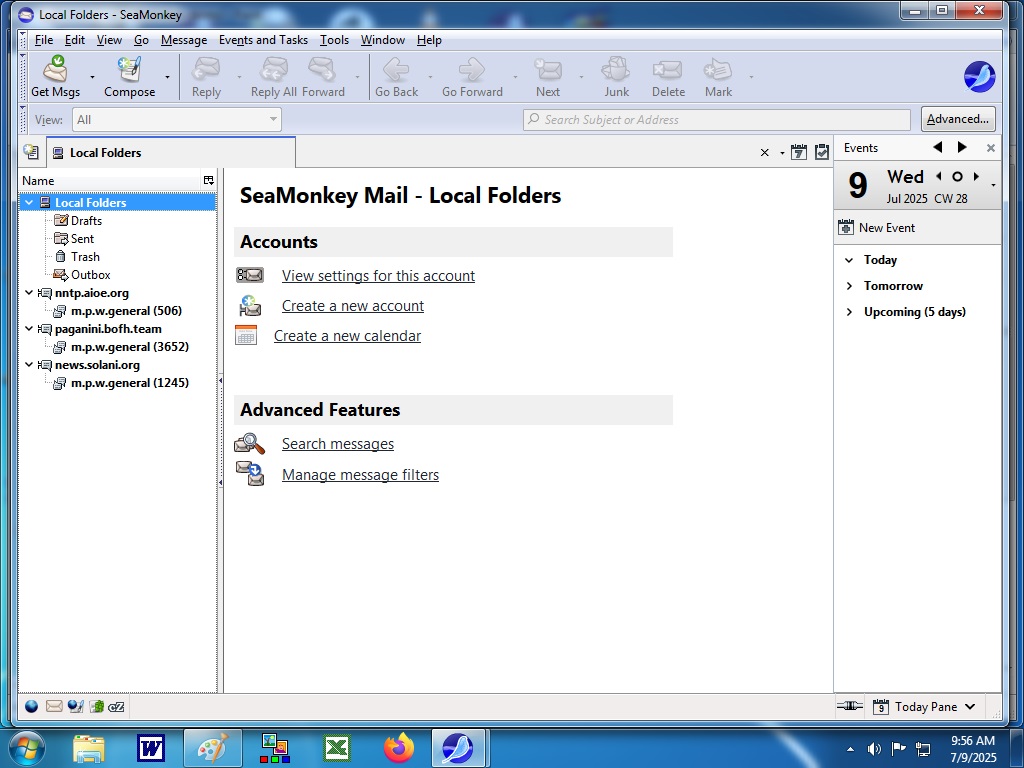Open the Today Pane dropdown arrow
Viewport: 1024px width, 768px height.
click(x=970, y=707)
